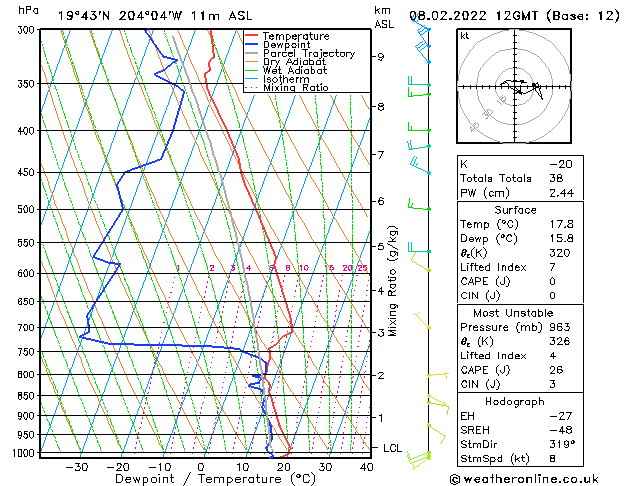Click the Most Unstable theta-e value '326'
629x486 pixels.
coord(560,341)
